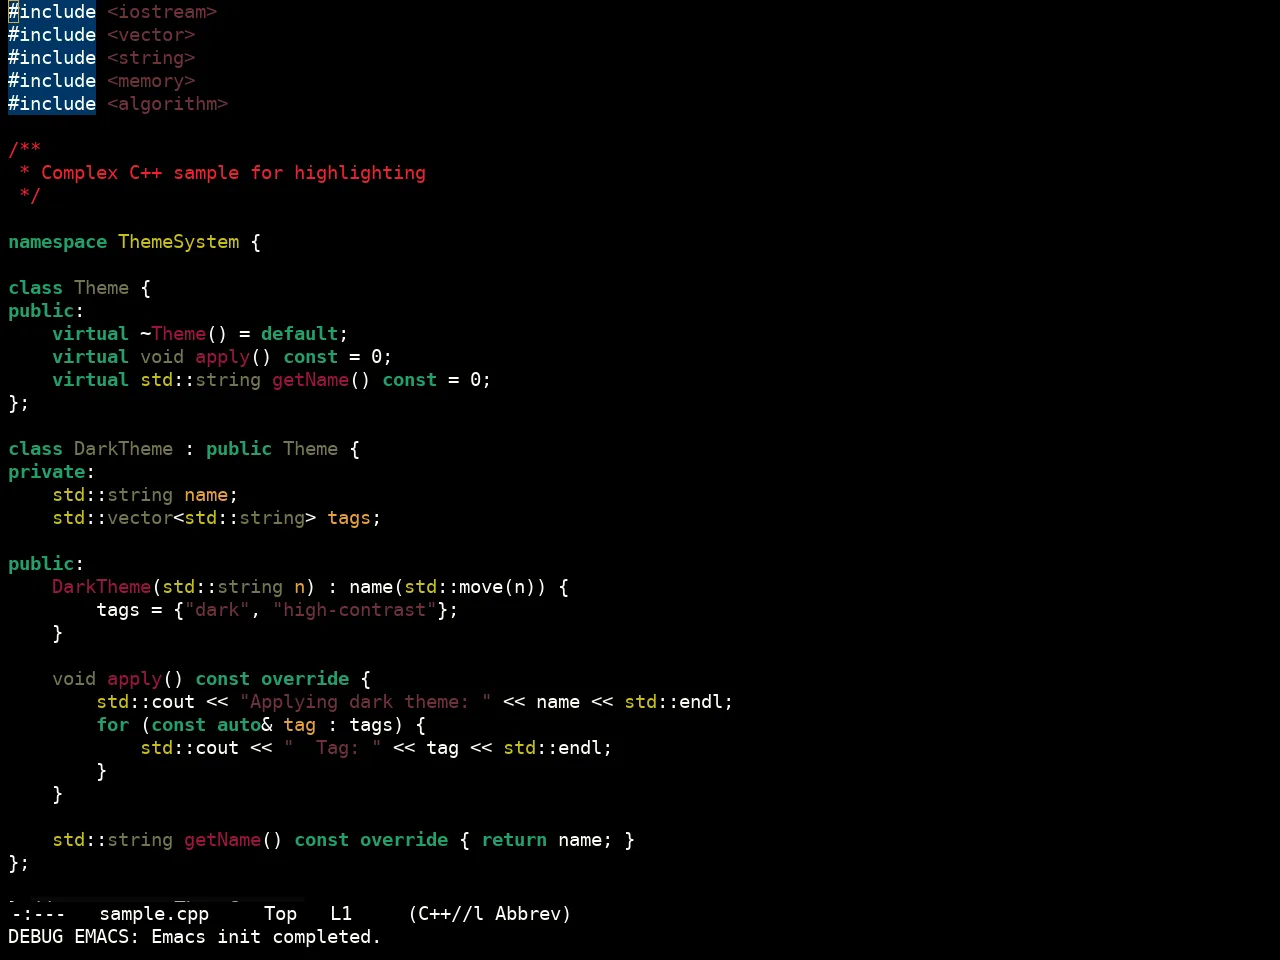Click the comment 'Complex C++ sample for highlighting'

(x=233, y=173)
